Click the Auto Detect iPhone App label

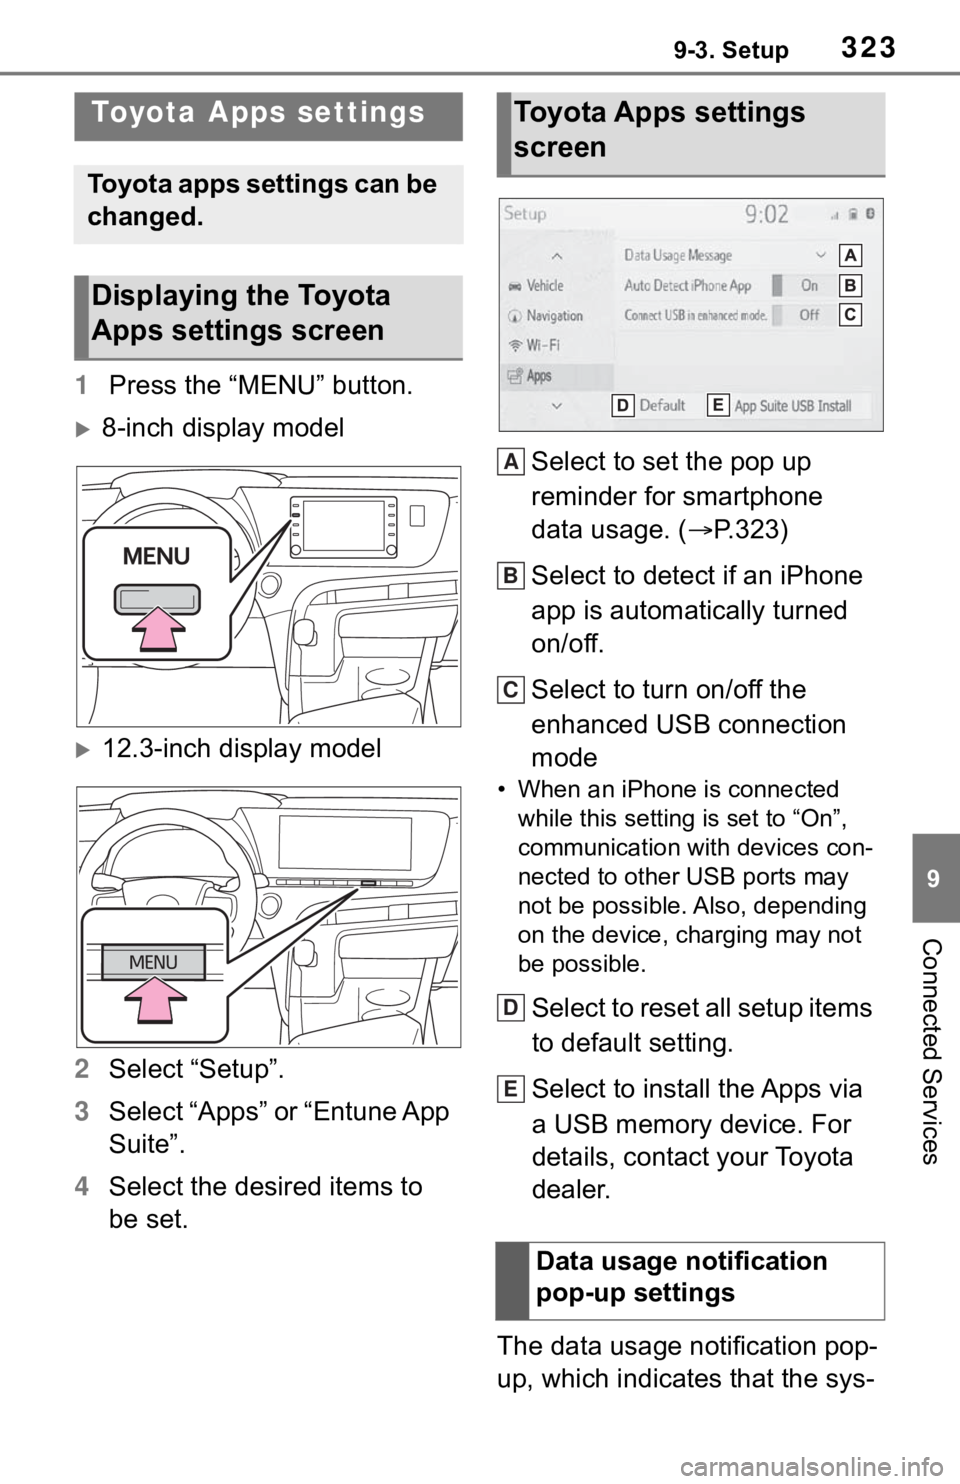pyautogui.click(x=687, y=285)
